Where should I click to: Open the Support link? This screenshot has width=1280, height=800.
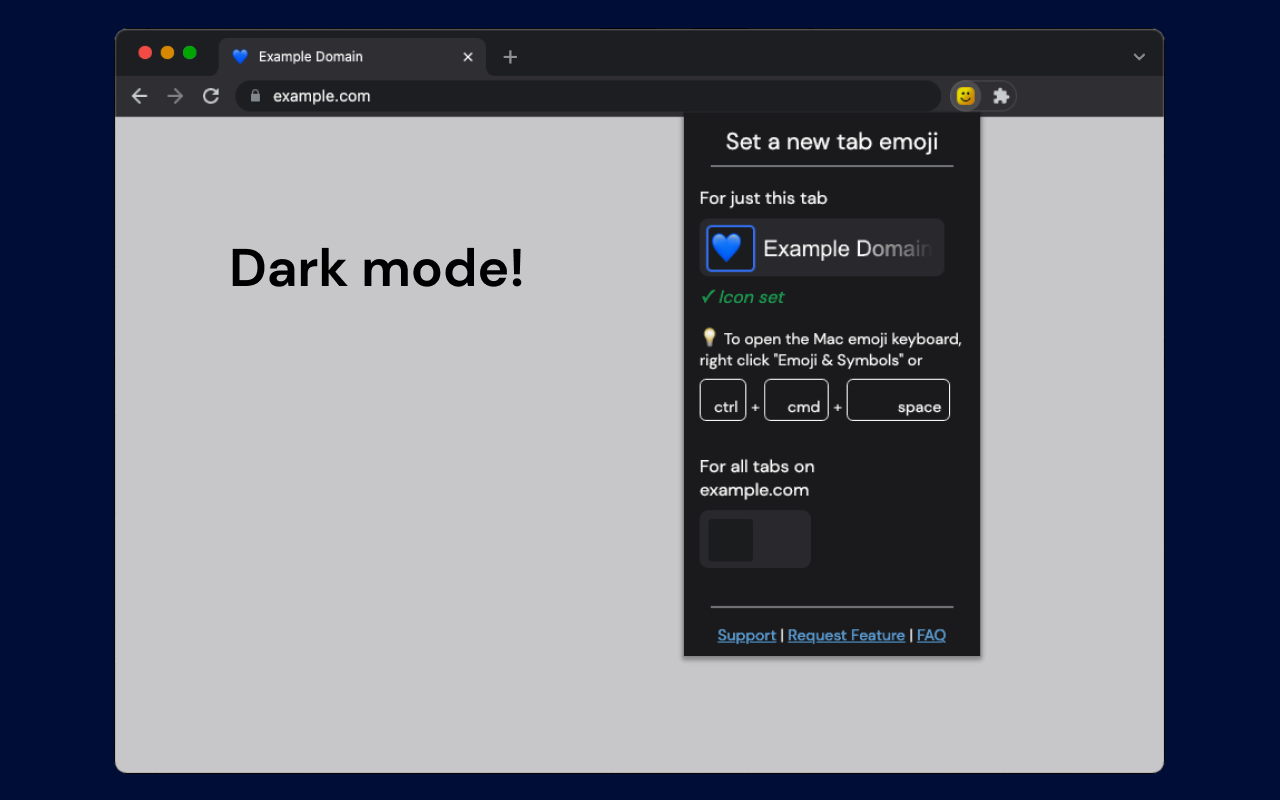tap(746, 635)
